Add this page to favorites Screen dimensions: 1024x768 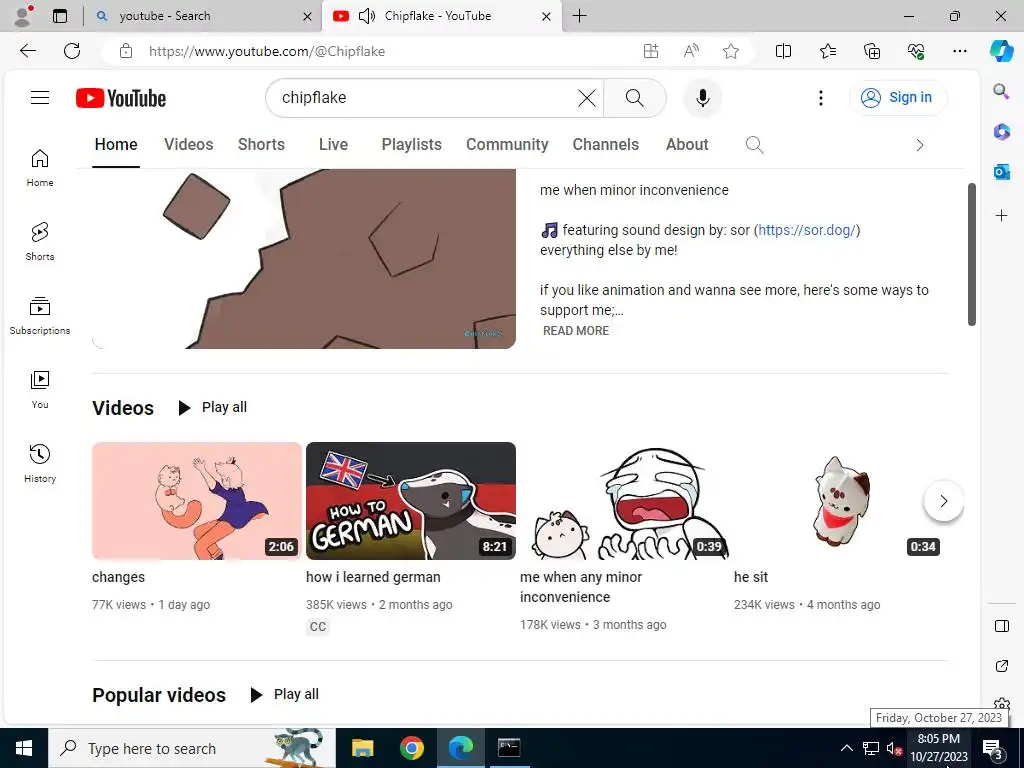pos(731,51)
